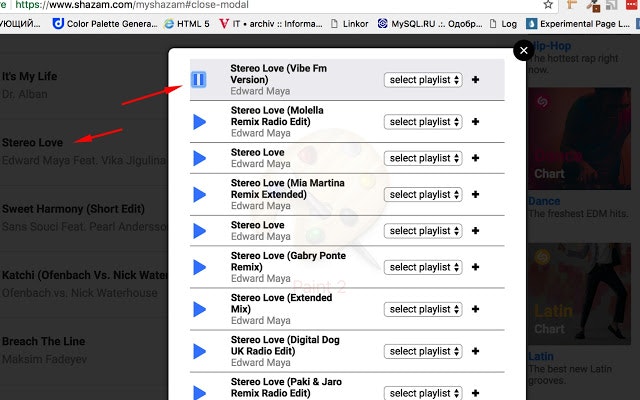The height and width of the screenshot is (400, 640).
Task: Play Stereo Love (Paki & Jaro Remix)
Action: [x=199, y=393]
